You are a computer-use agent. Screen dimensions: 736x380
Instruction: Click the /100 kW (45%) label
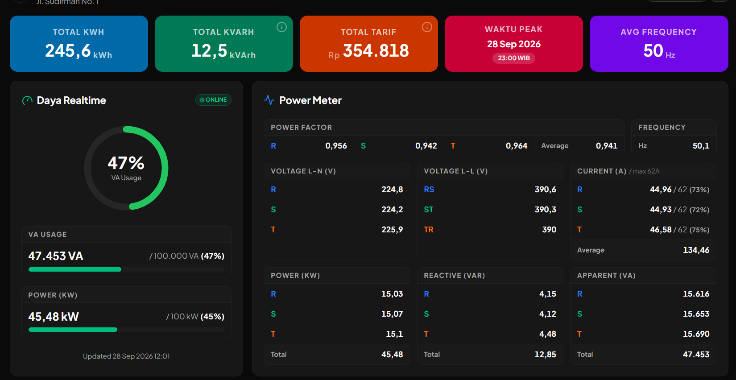point(195,317)
